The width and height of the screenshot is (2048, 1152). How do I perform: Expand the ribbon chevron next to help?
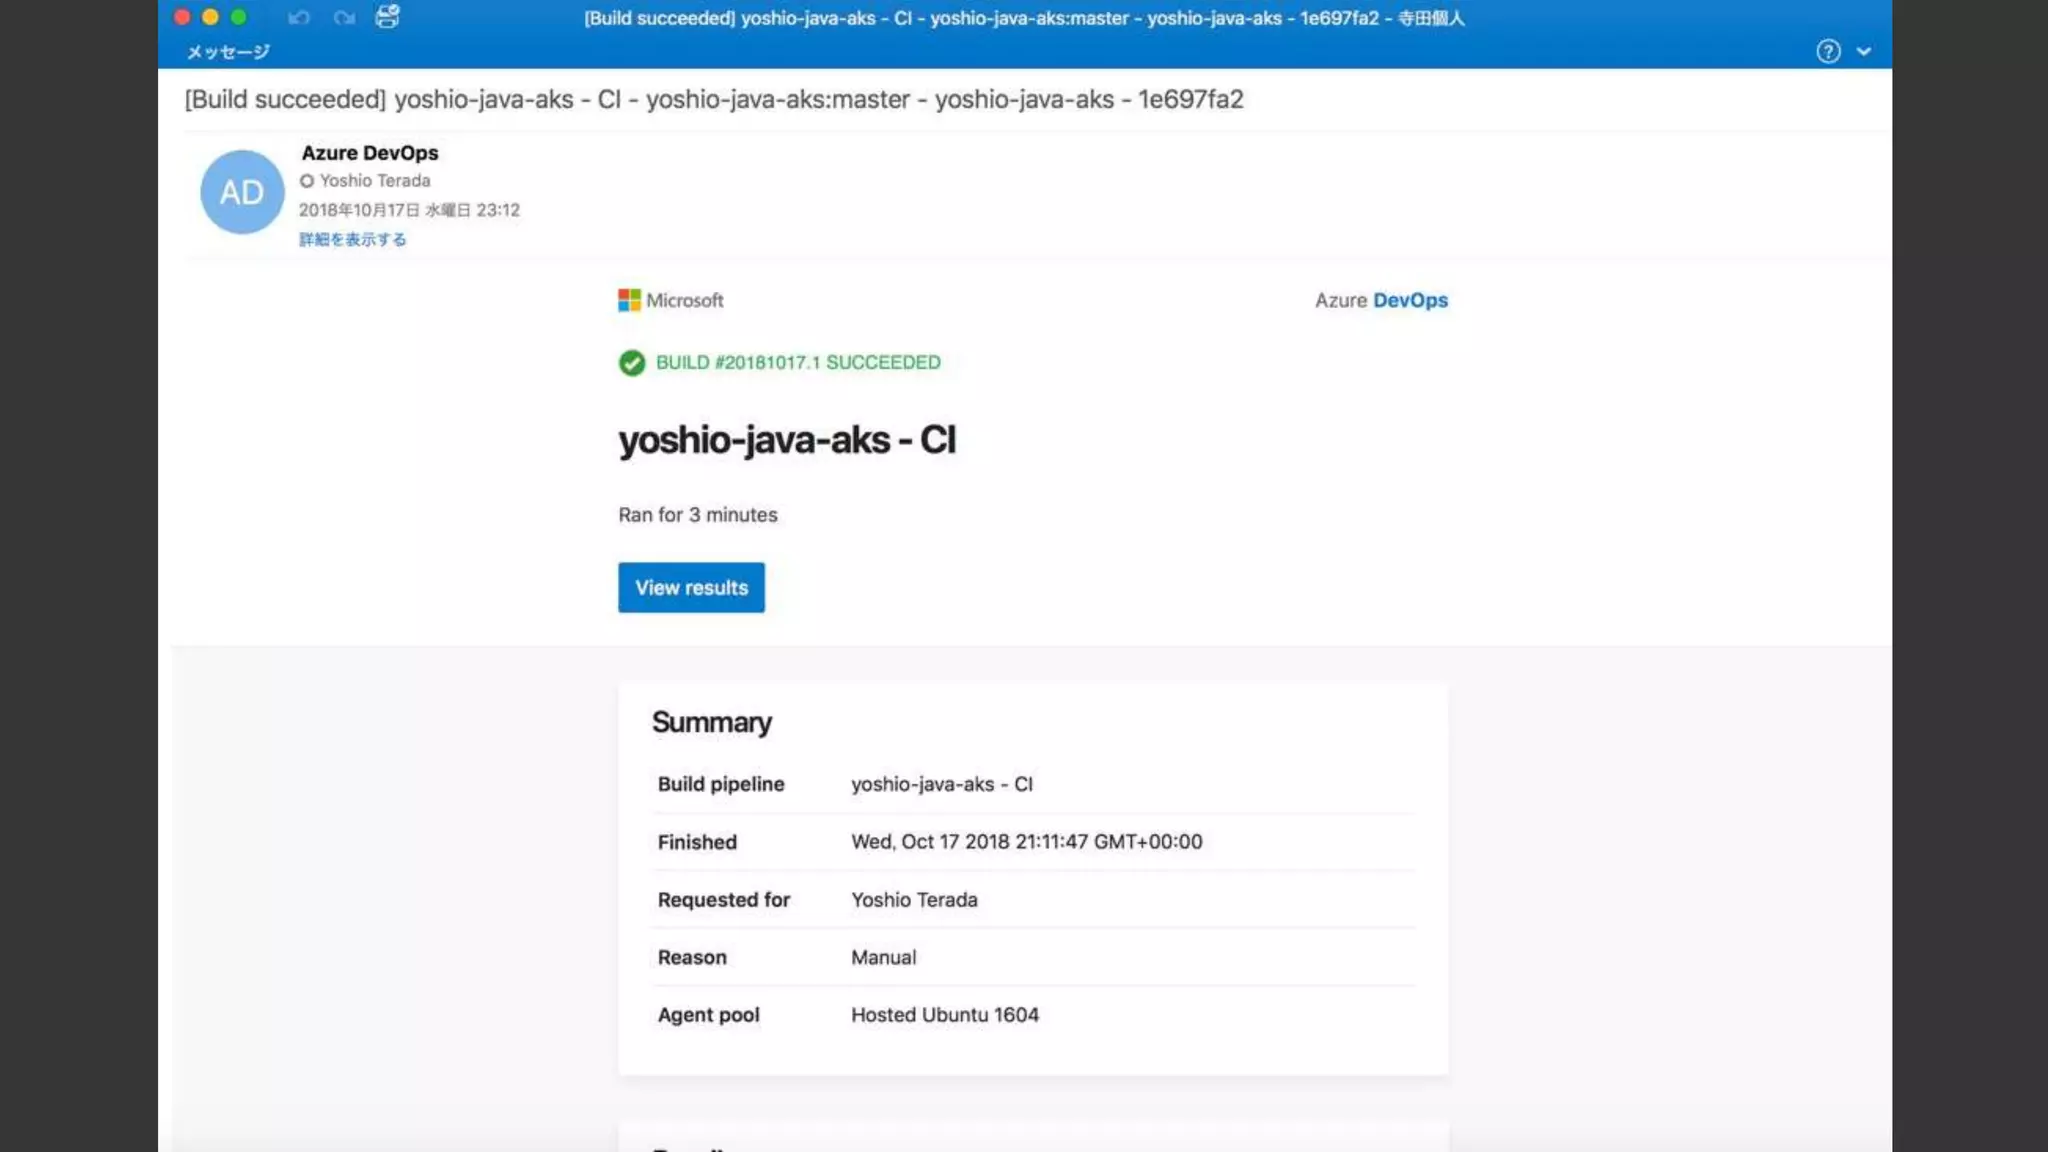pyautogui.click(x=1864, y=51)
